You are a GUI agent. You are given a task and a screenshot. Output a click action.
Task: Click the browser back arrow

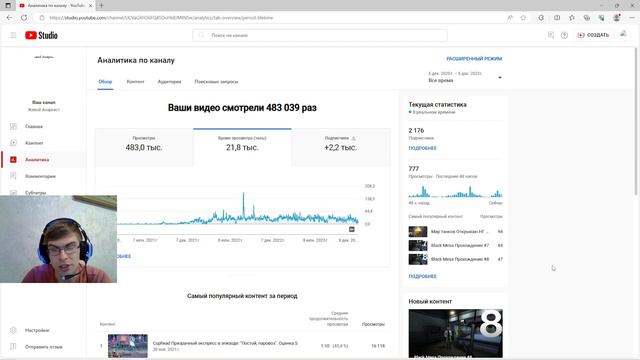coord(9,18)
